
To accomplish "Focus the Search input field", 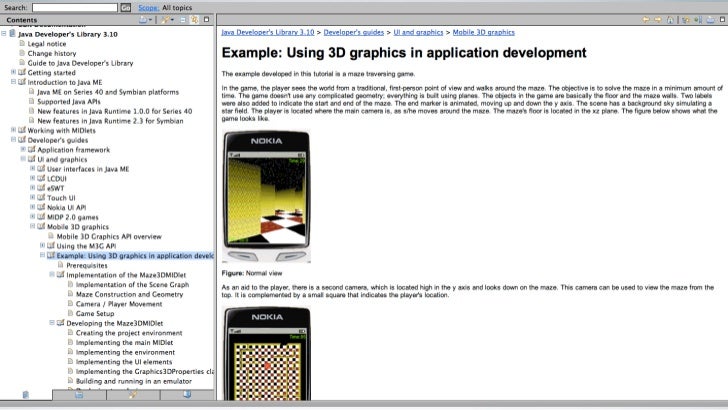I will click(x=75, y=7).
